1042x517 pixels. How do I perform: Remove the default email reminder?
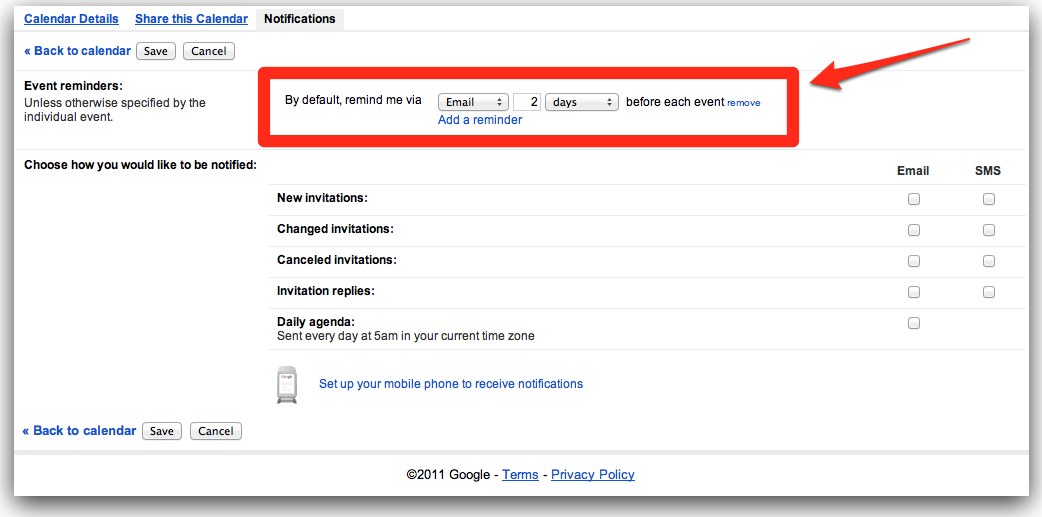pos(743,103)
